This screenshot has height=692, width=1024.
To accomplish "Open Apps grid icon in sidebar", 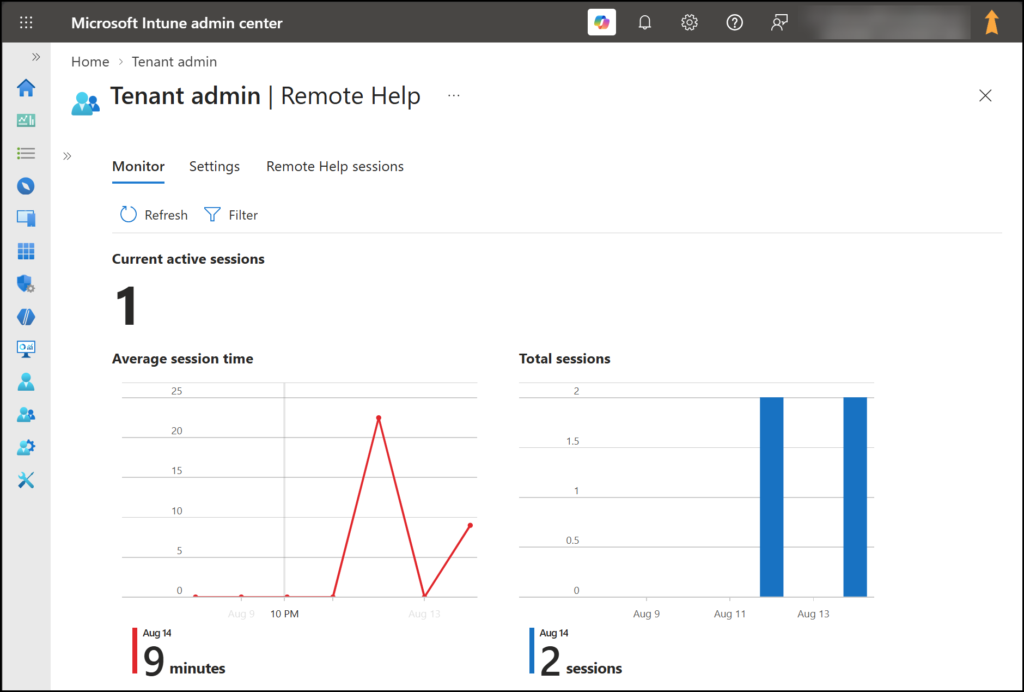I will pyautogui.click(x=26, y=251).
